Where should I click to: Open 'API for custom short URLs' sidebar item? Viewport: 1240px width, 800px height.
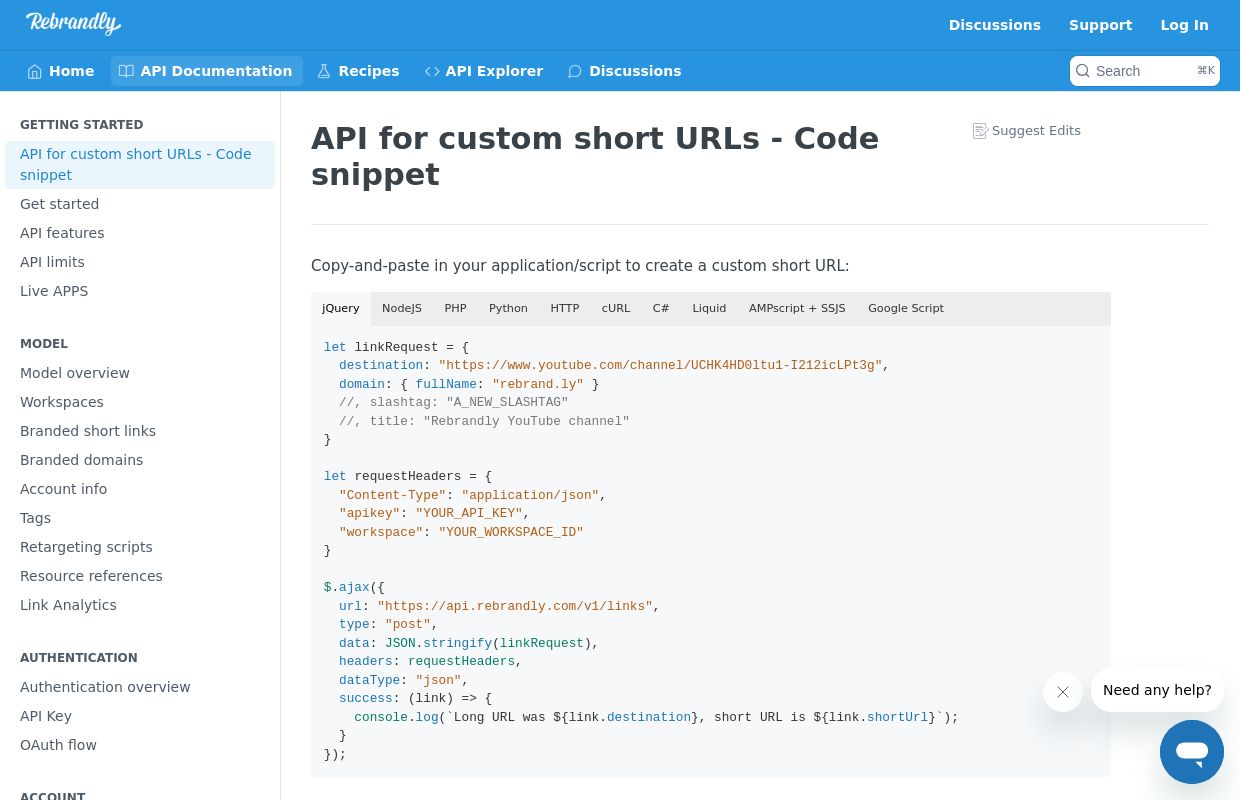[x=140, y=165]
